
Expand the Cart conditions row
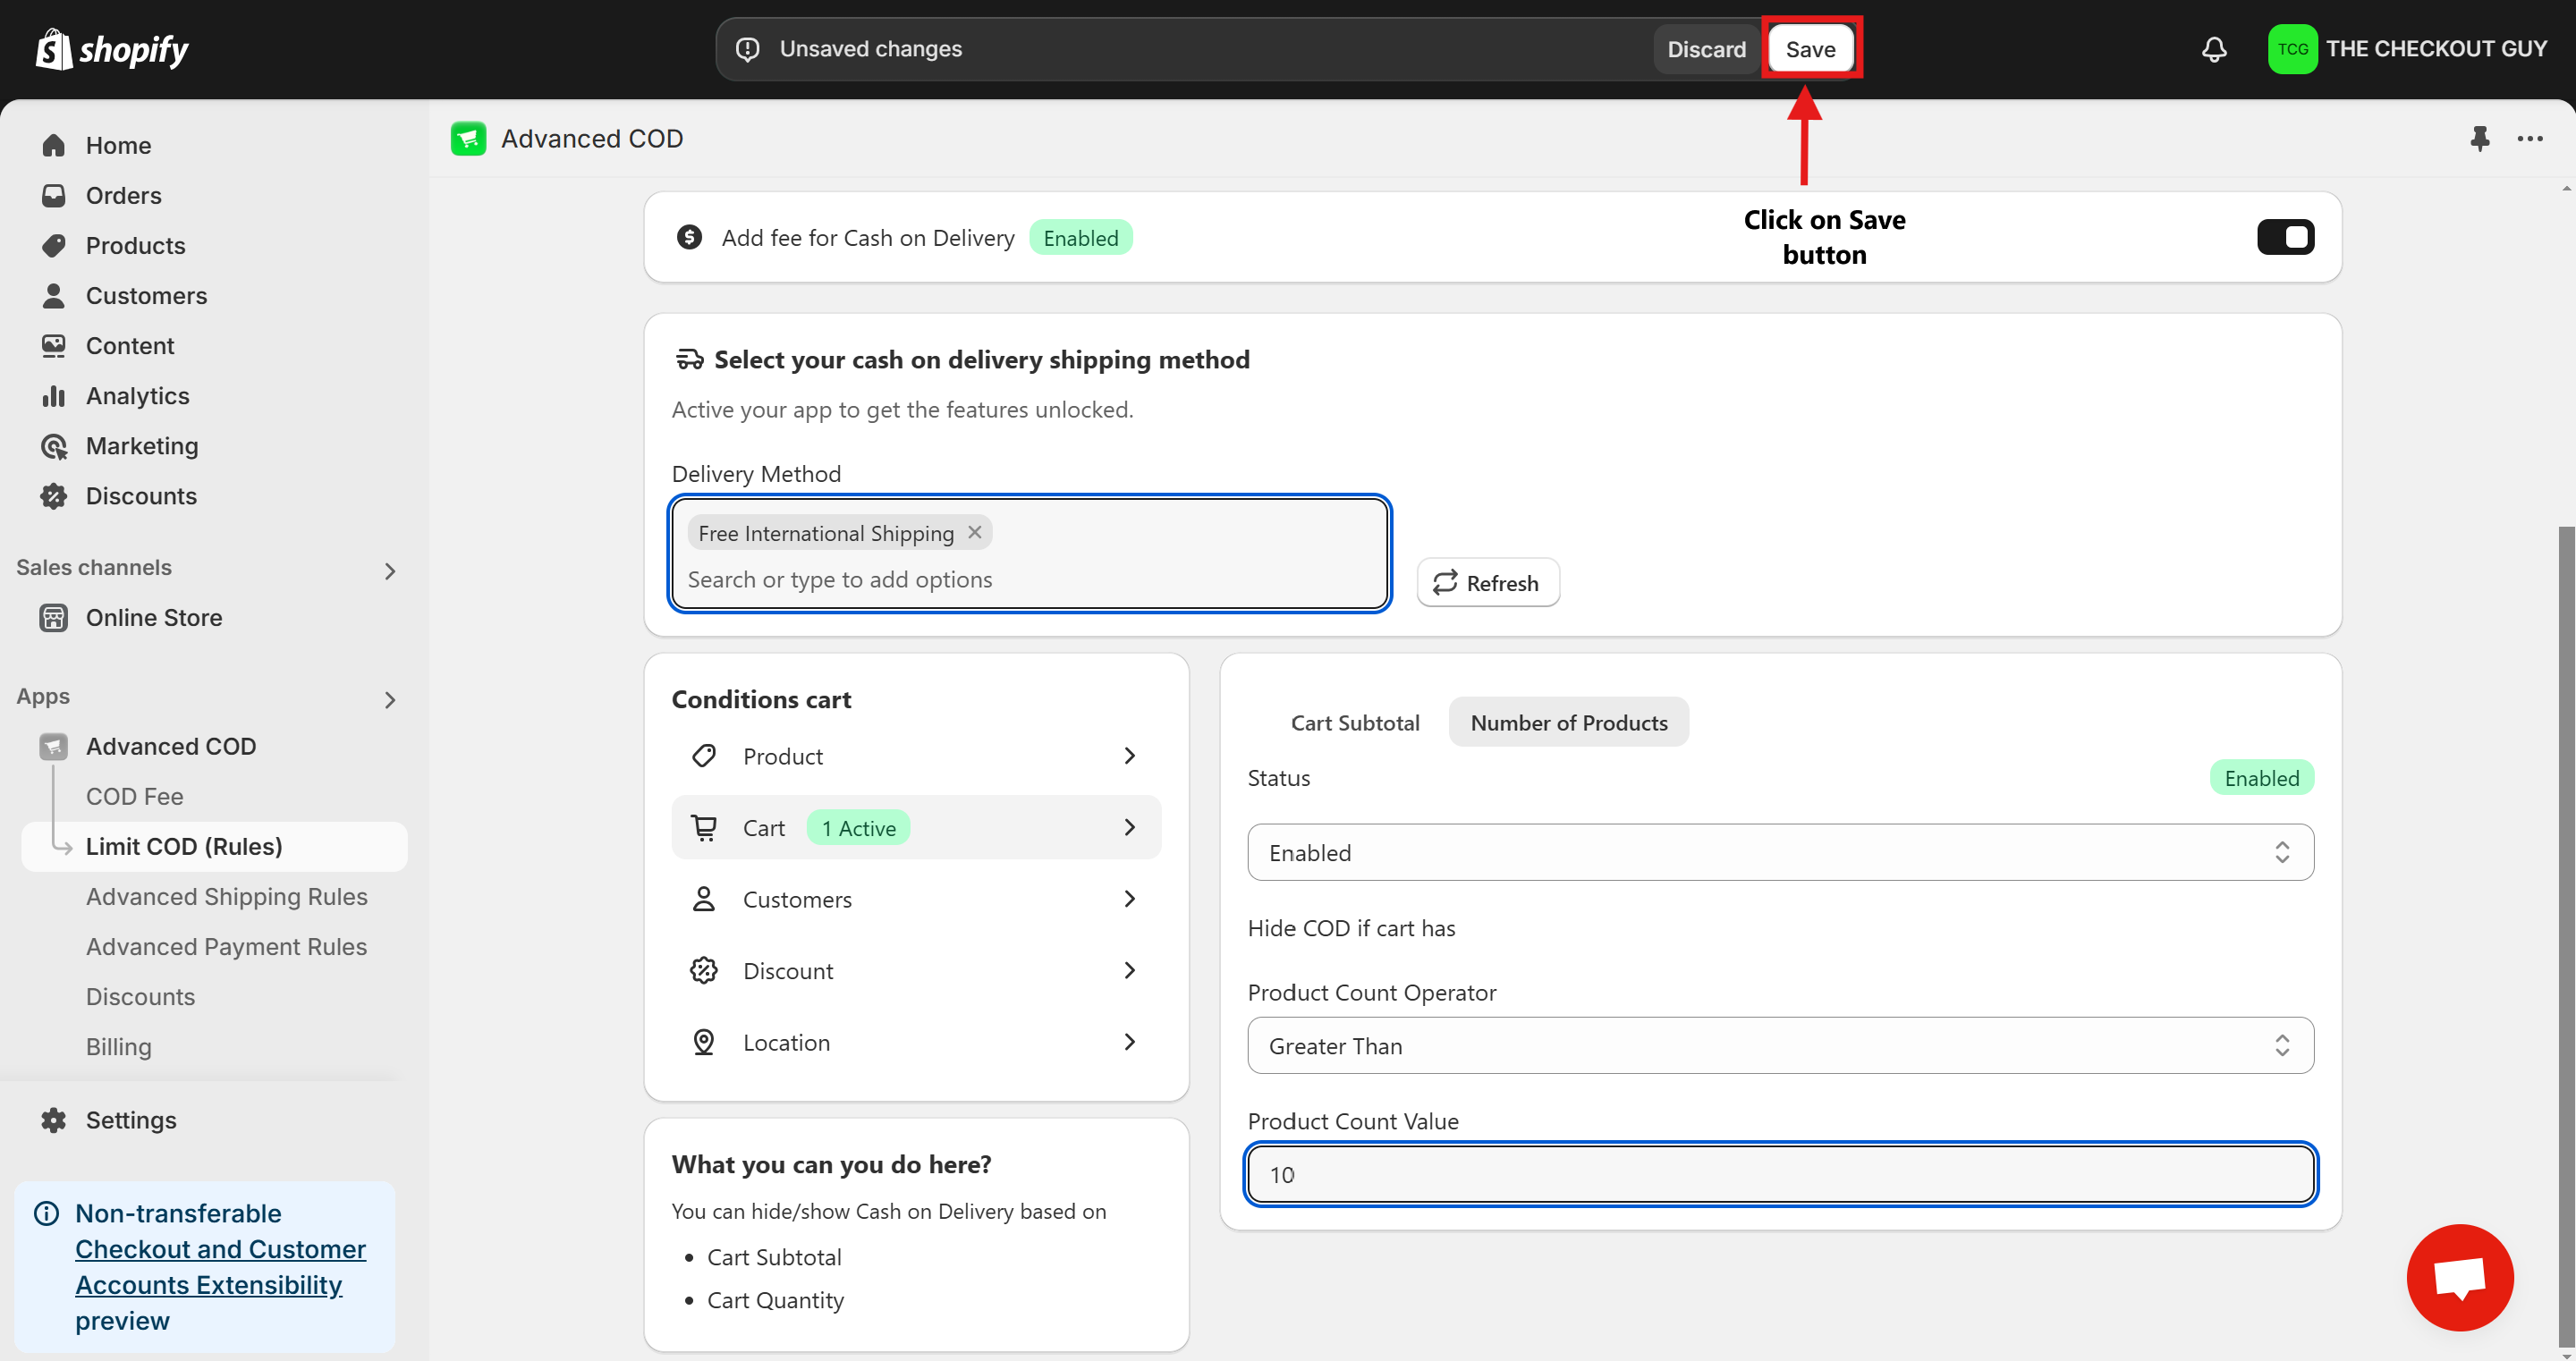coord(916,827)
